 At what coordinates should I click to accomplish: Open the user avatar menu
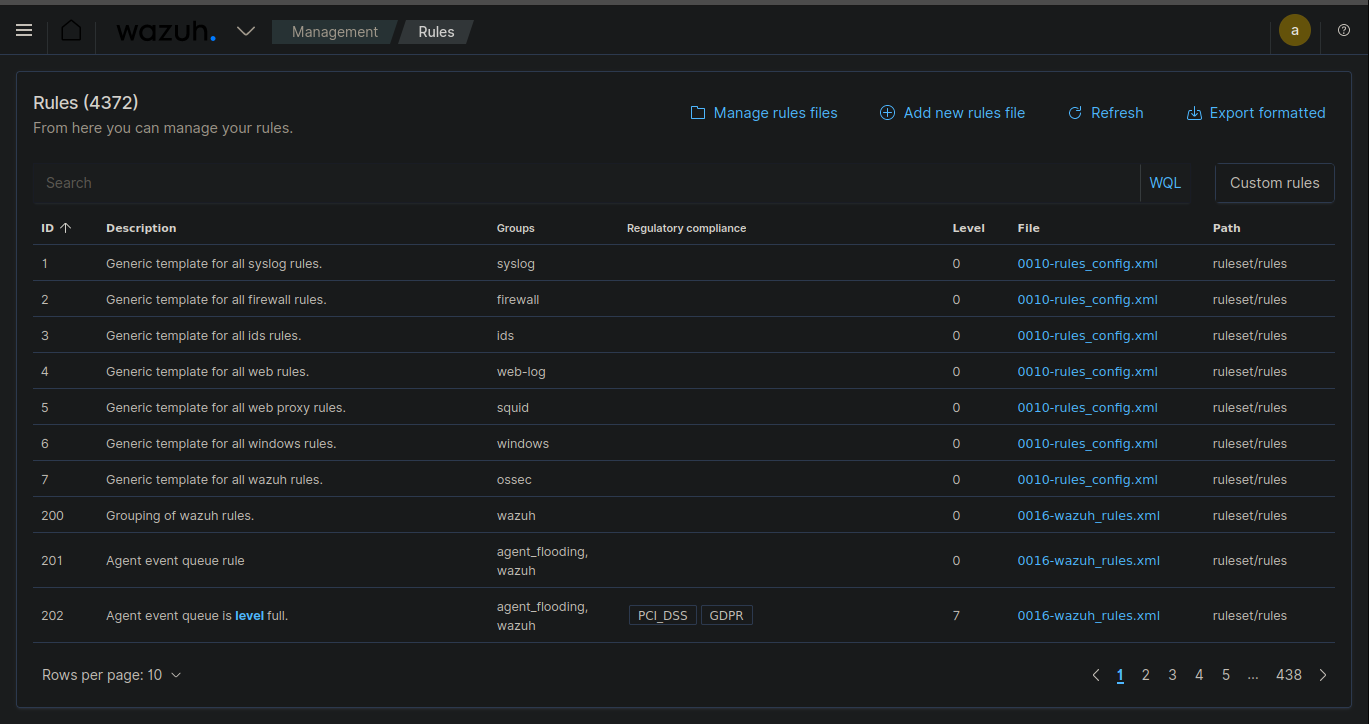tap(1295, 30)
